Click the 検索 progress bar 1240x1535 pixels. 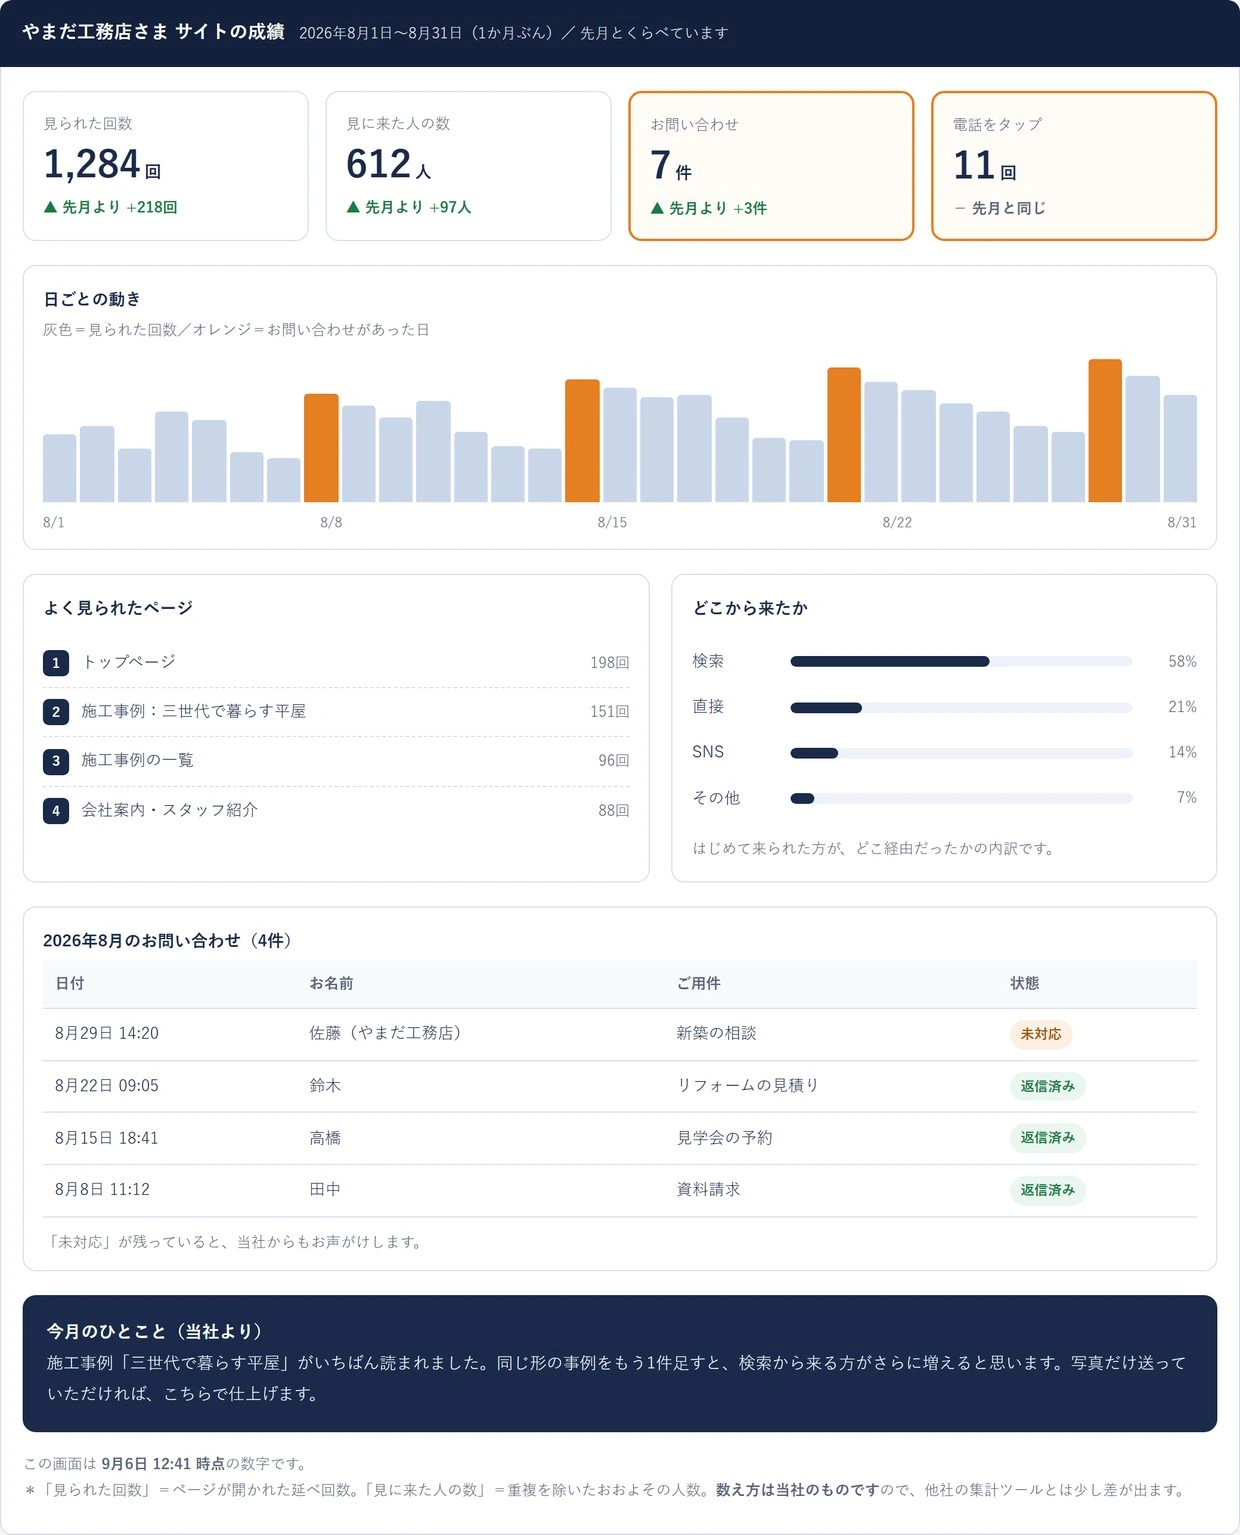(961, 661)
